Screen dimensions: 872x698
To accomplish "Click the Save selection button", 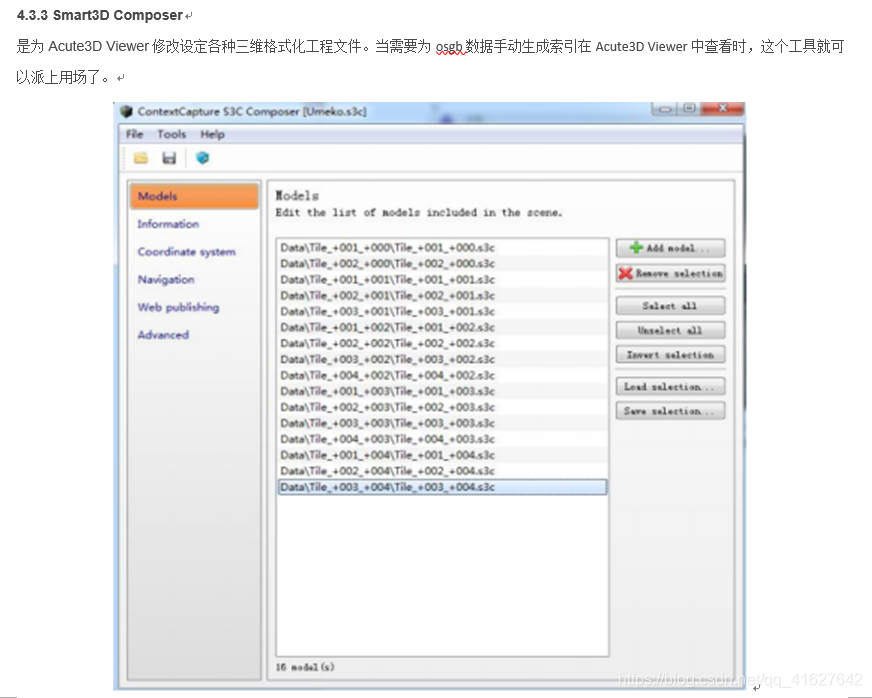I will click(x=670, y=411).
